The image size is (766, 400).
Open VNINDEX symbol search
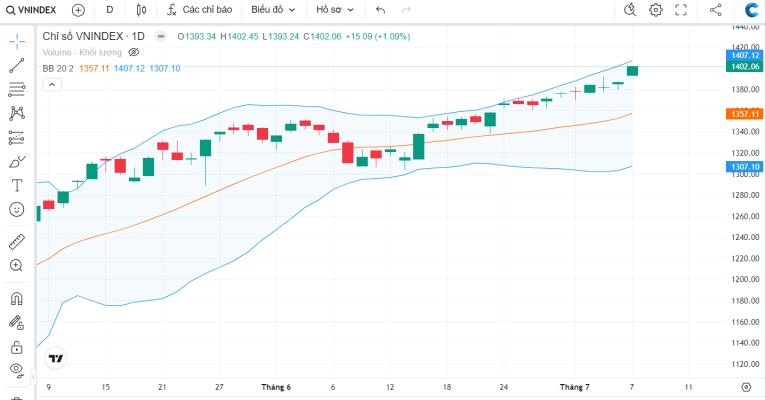[31, 10]
